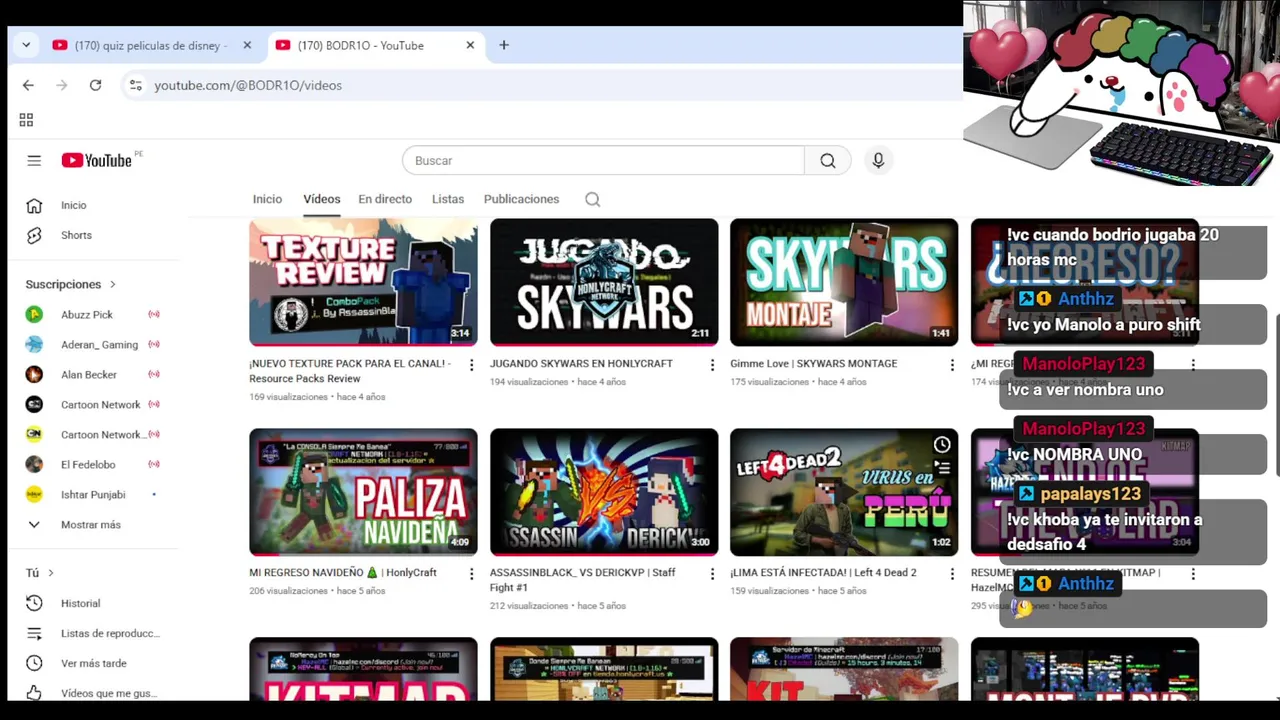1280x720 pixels.
Task: Open the browser apps grid icon
Action: (26, 120)
